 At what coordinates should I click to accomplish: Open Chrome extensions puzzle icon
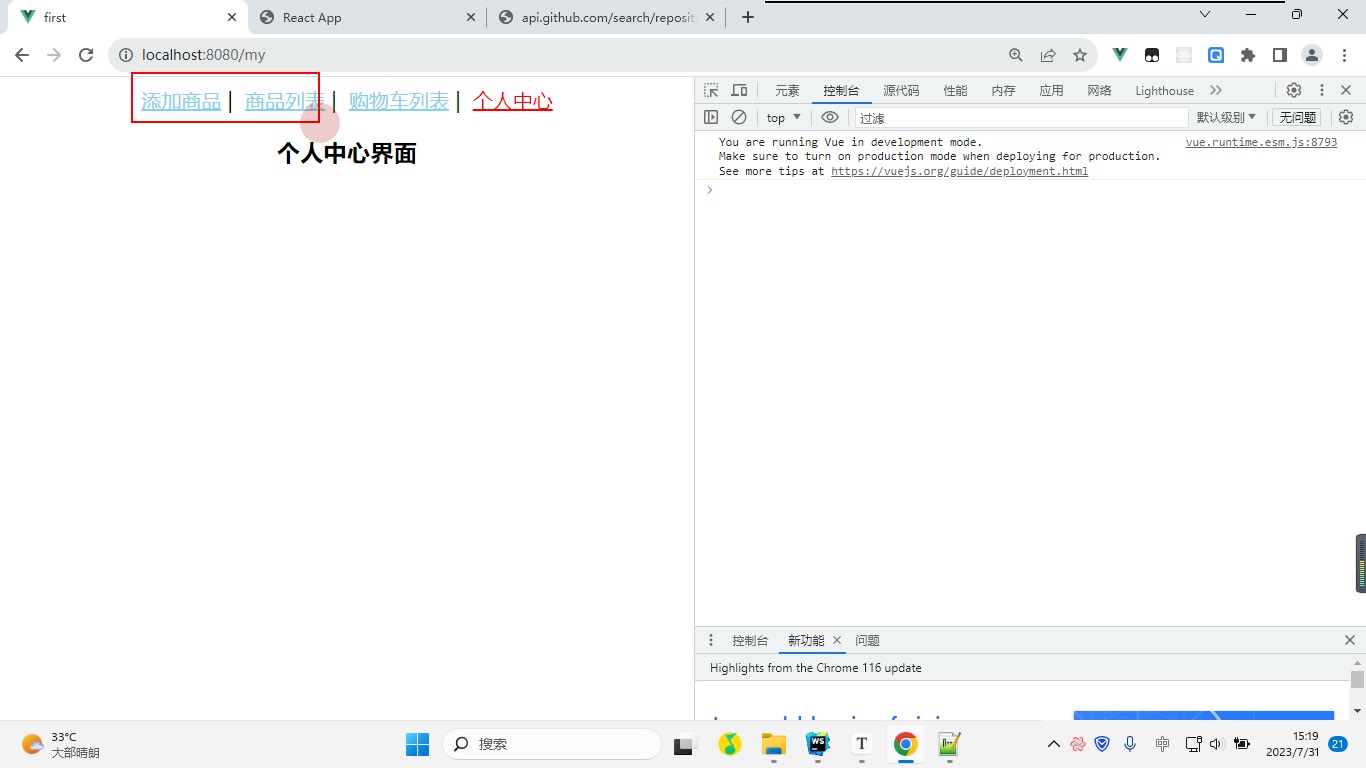pyautogui.click(x=1247, y=55)
